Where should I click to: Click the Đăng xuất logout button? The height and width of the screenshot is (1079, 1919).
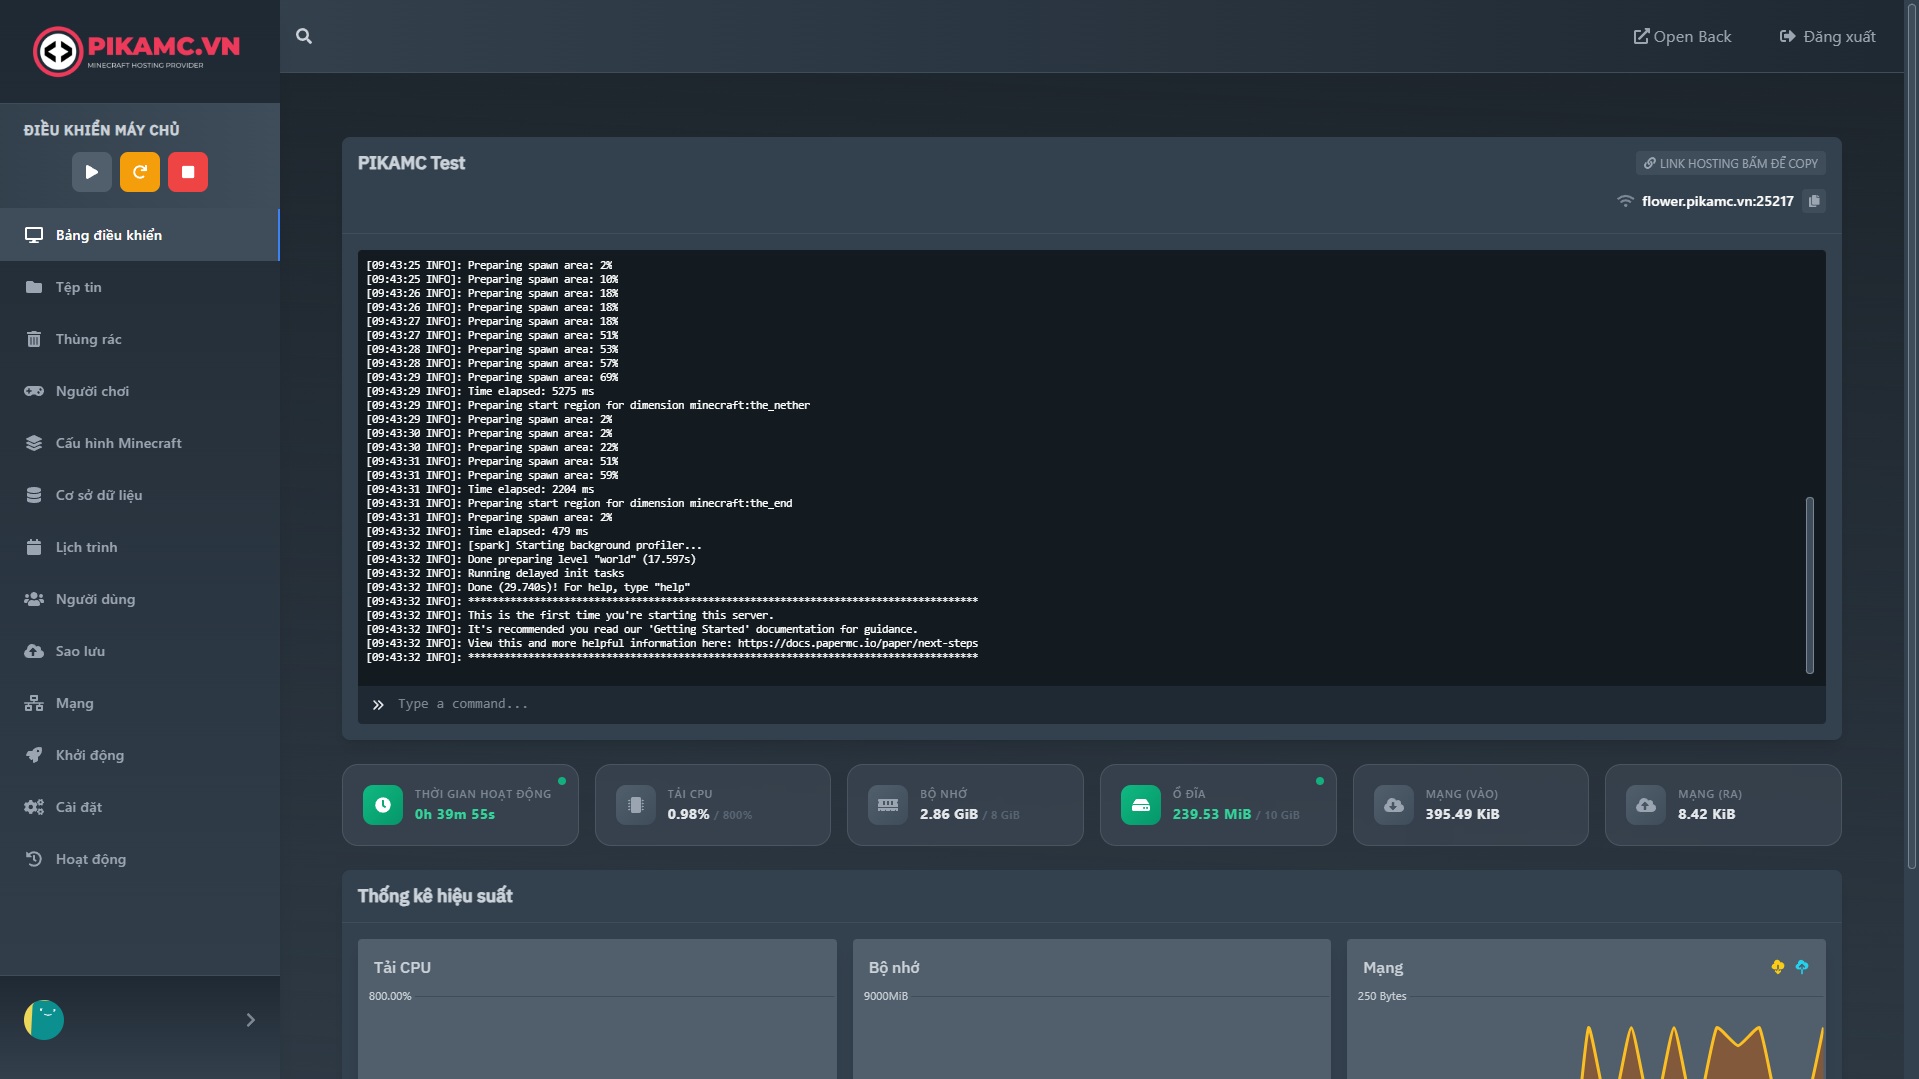pyautogui.click(x=1827, y=37)
